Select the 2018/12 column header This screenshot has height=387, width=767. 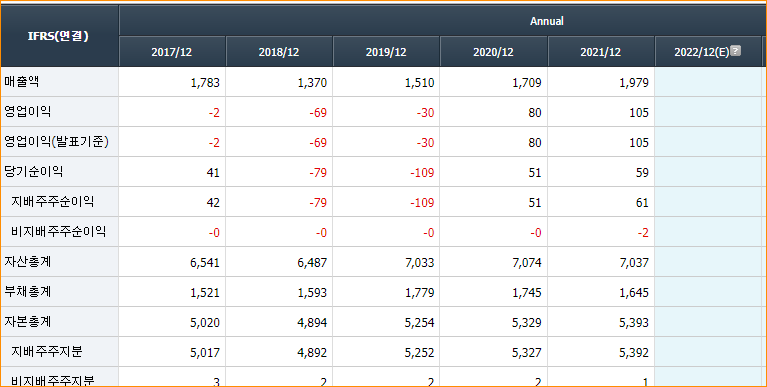pos(279,52)
